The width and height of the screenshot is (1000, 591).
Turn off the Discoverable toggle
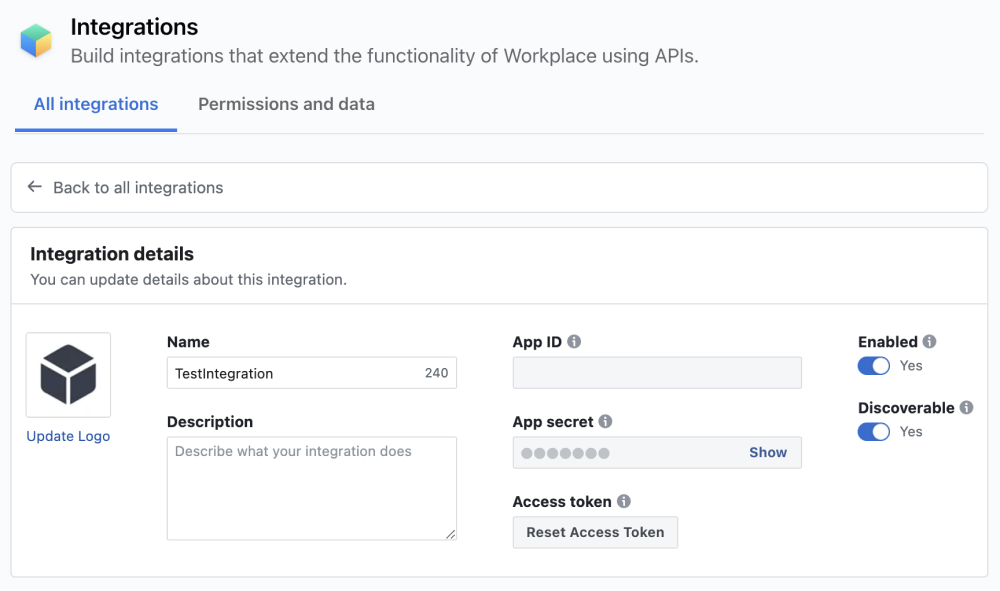click(873, 431)
